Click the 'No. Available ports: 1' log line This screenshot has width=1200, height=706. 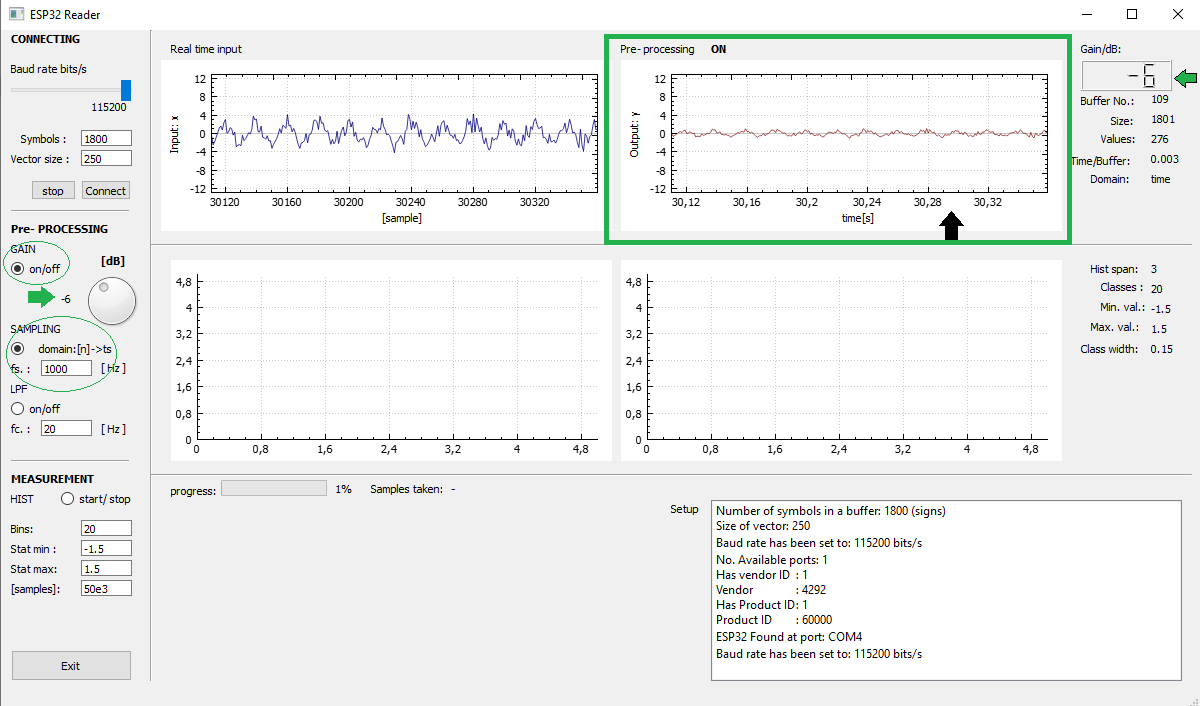[x=772, y=560]
